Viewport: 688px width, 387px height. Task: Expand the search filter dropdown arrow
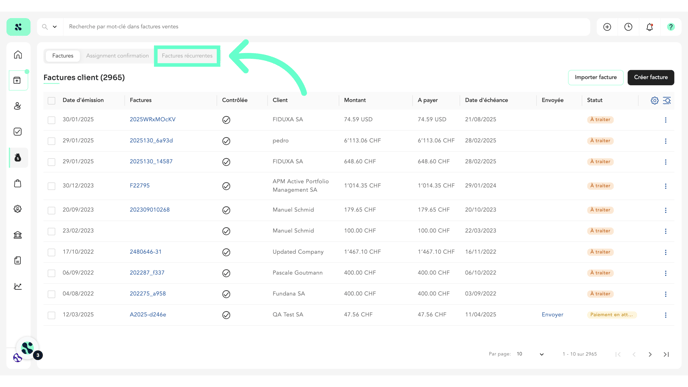tap(55, 27)
